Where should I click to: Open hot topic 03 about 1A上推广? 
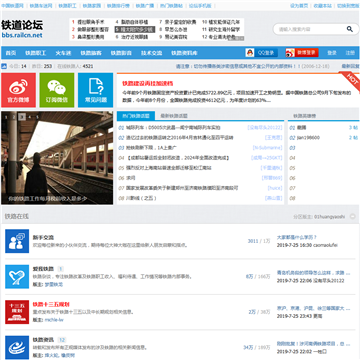(151, 148)
